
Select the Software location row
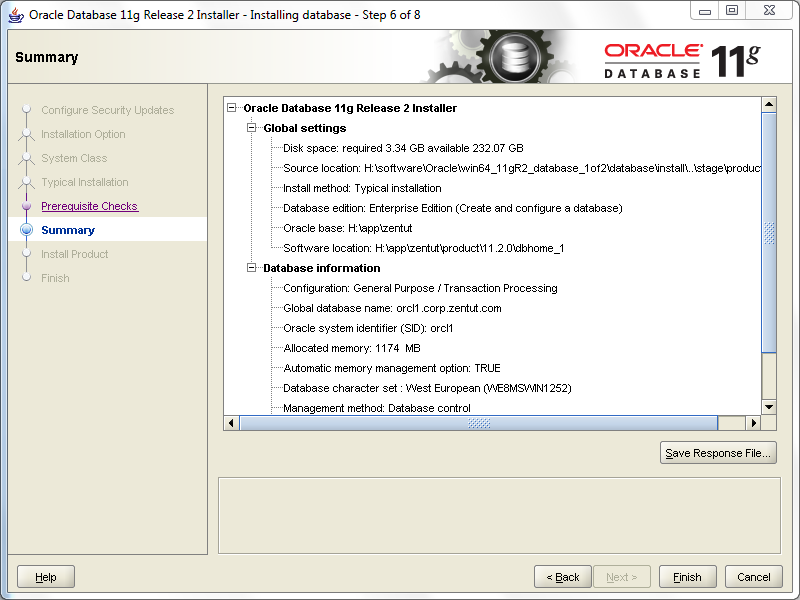(423, 248)
